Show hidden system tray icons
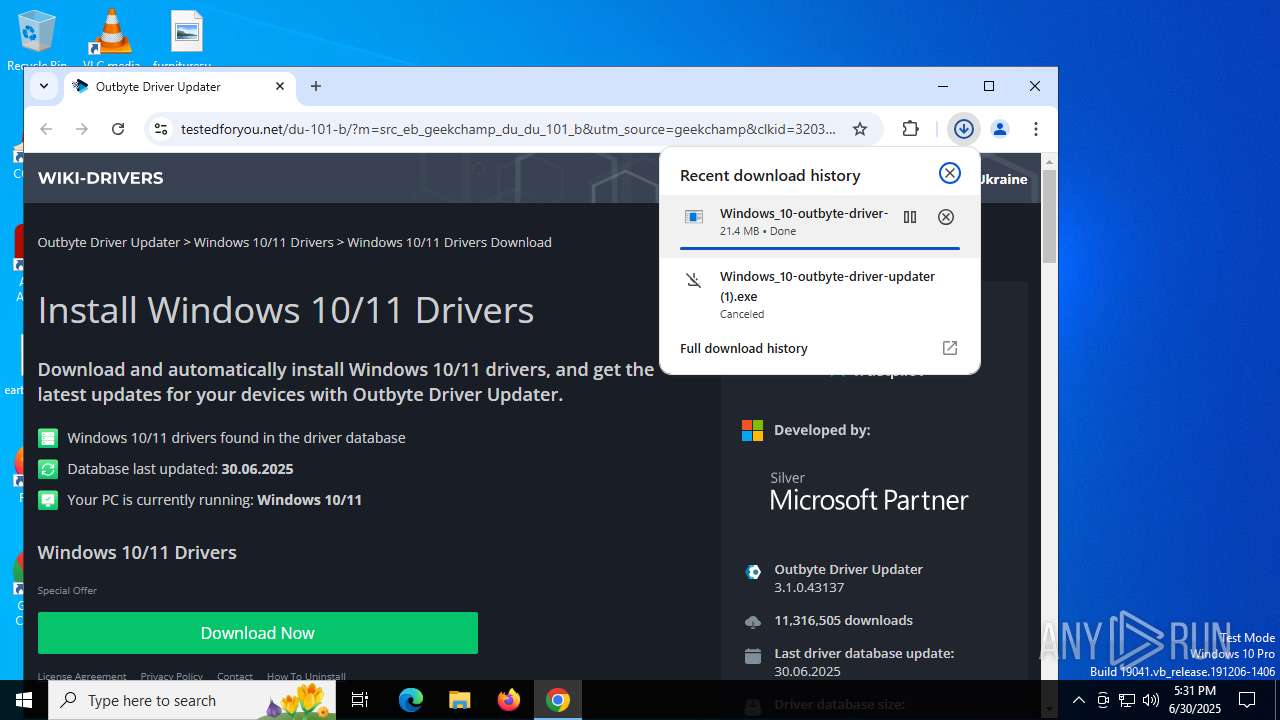This screenshot has width=1280, height=720. pyautogui.click(x=1079, y=700)
